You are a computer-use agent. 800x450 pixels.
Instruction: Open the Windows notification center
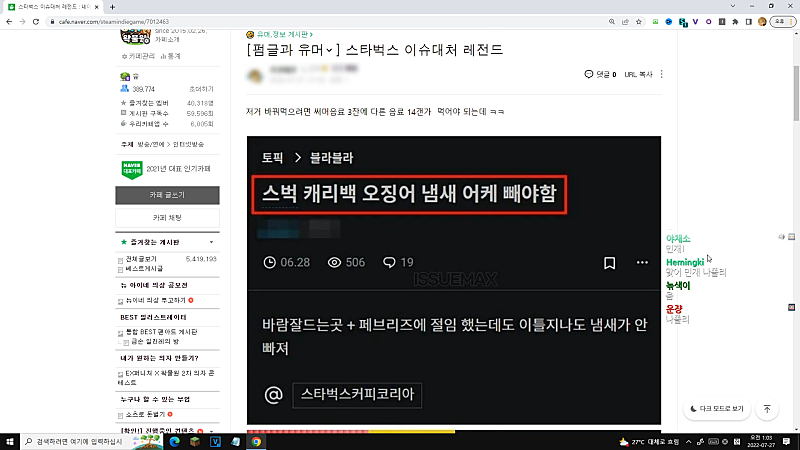(x=786, y=442)
